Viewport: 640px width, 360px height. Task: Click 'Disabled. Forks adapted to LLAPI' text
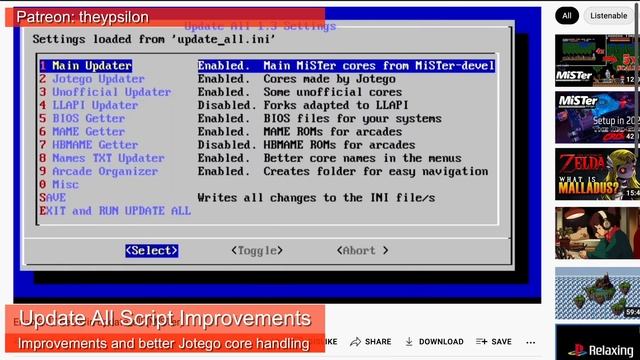pyautogui.click(x=303, y=105)
